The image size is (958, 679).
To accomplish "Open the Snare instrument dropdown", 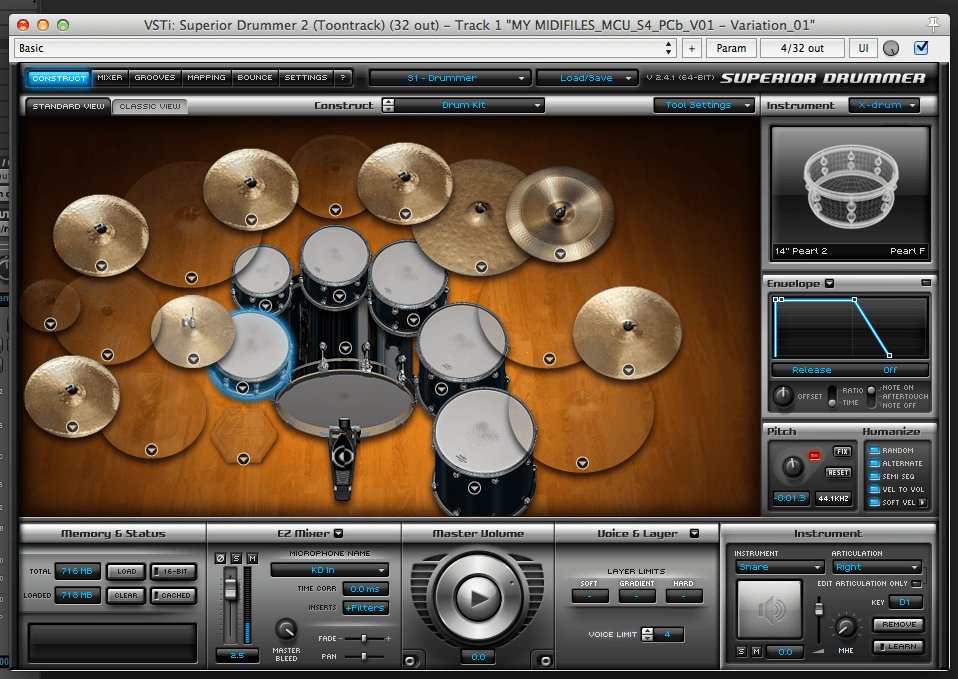I will click(x=780, y=567).
